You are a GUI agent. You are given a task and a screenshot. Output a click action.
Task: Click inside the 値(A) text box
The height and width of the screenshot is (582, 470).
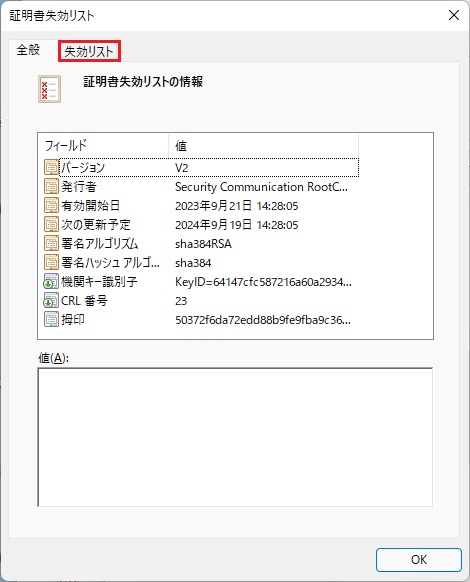click(x=235, y=437)
